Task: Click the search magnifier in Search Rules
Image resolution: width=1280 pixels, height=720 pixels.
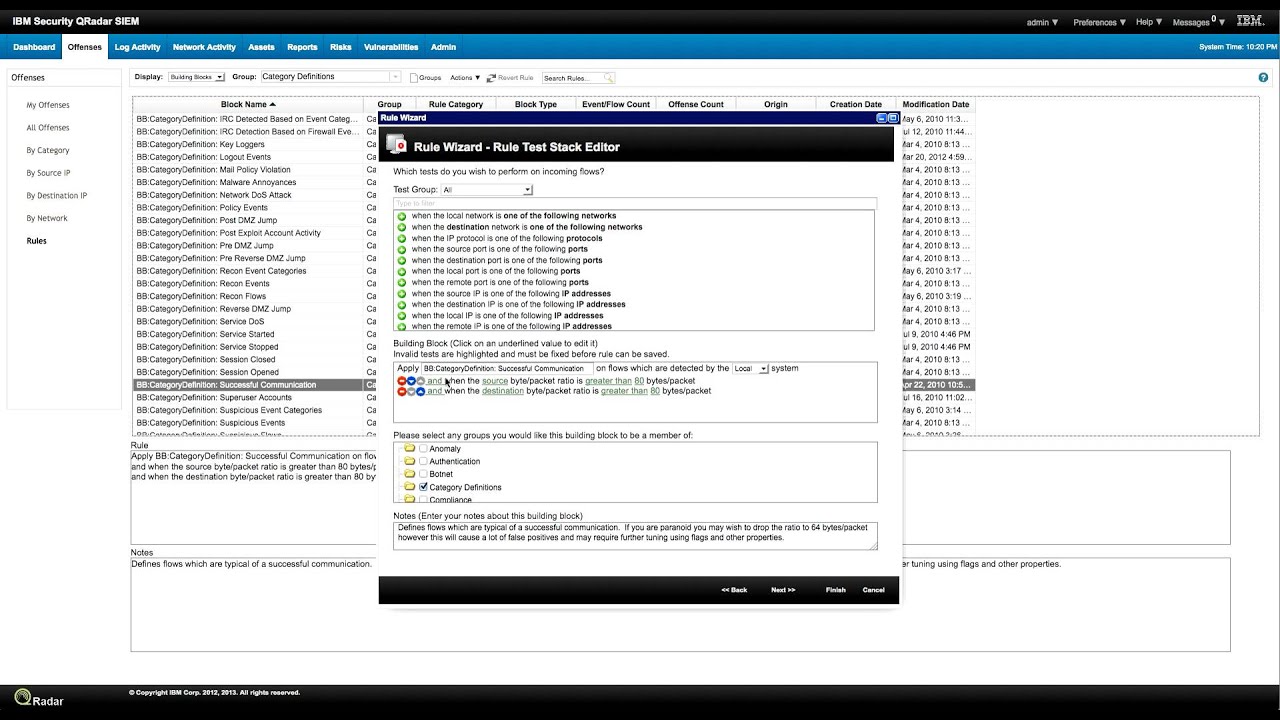Action: tap(608, 77)
